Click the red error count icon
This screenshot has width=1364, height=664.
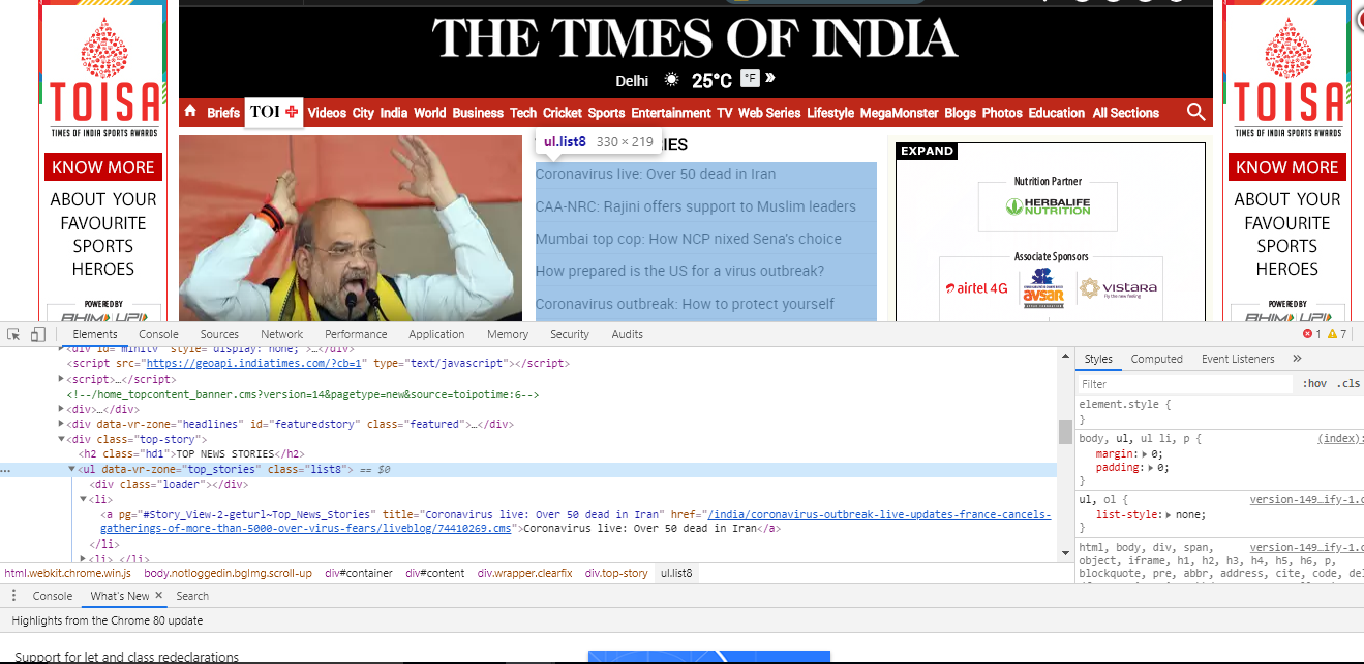pyautogui.click(x=1307, y=334)
